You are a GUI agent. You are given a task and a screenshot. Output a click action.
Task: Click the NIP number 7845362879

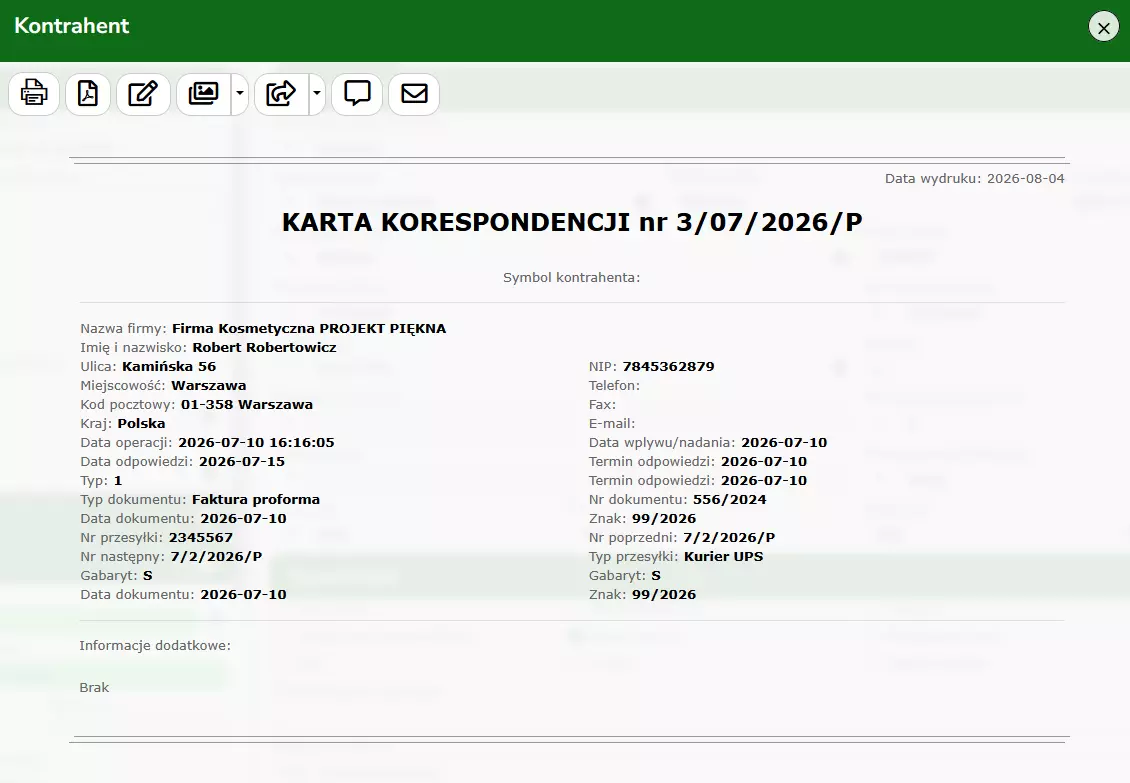(x=669, y=366)
